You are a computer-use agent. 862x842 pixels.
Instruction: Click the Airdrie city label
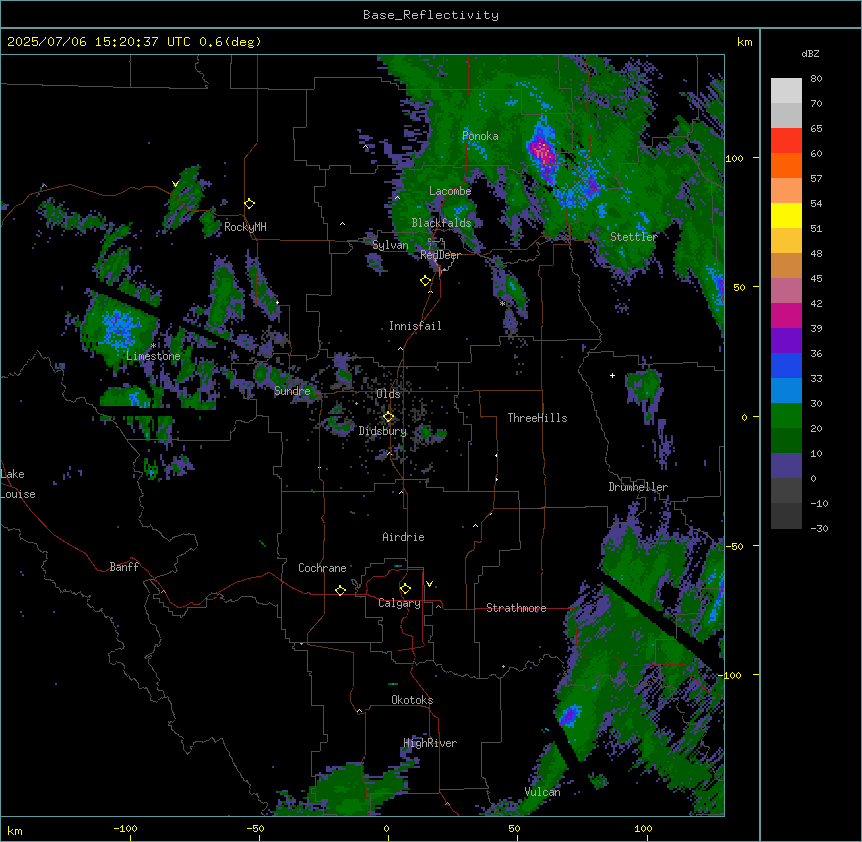point(403,537)
